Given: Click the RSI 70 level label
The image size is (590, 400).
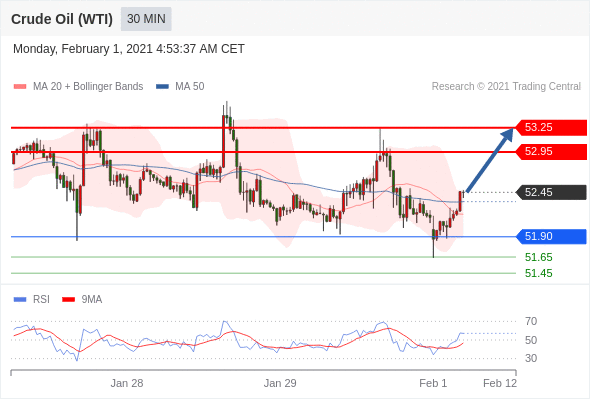Looking at the screenshot, I should [x=531, y=321].
